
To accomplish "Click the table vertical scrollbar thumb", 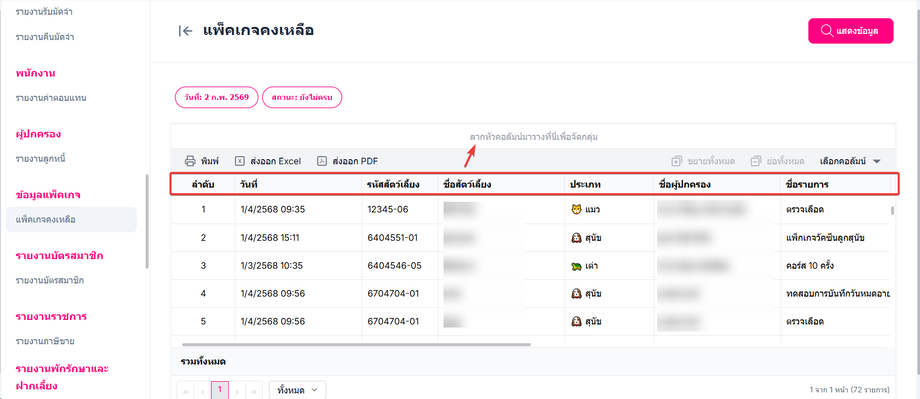I will tap(892, 211).
